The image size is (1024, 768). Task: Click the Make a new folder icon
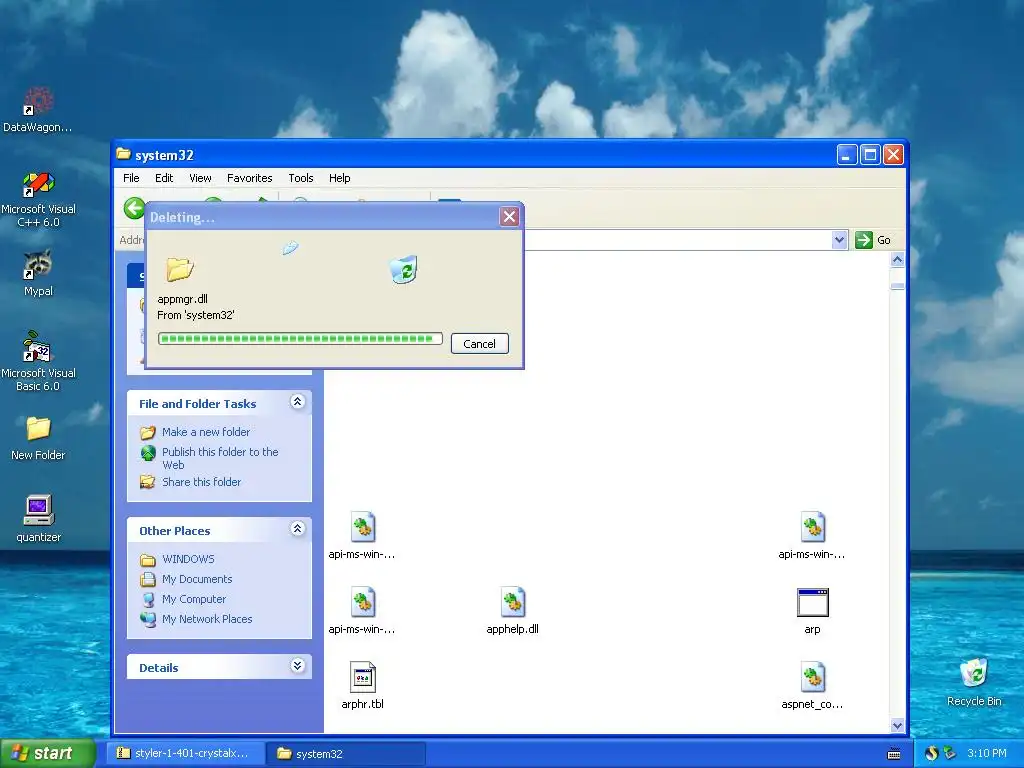tap(148, 432)
